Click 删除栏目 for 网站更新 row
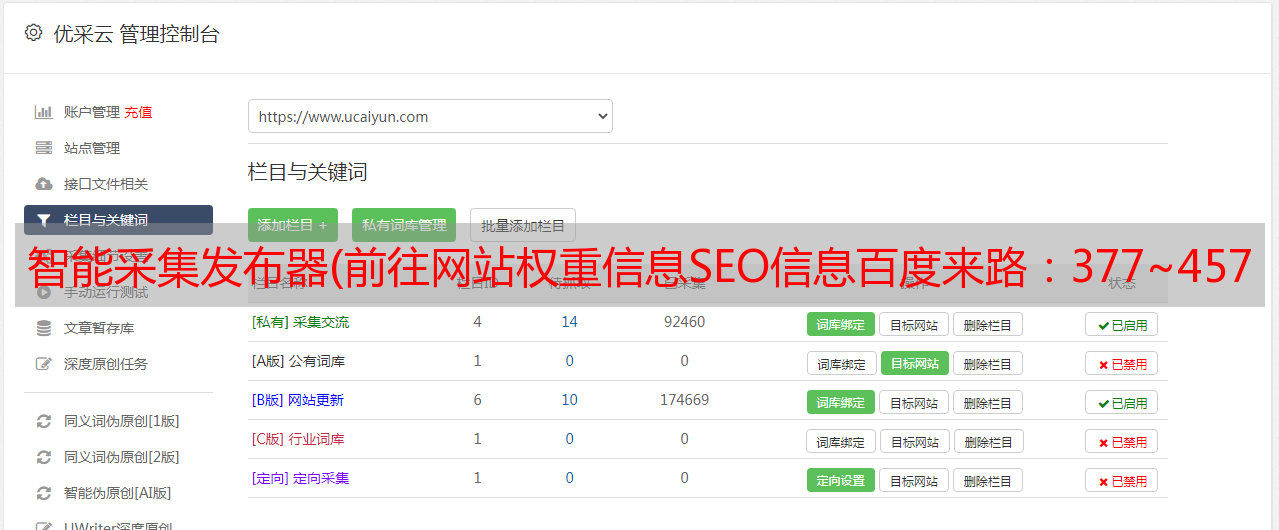 [988, 402]
